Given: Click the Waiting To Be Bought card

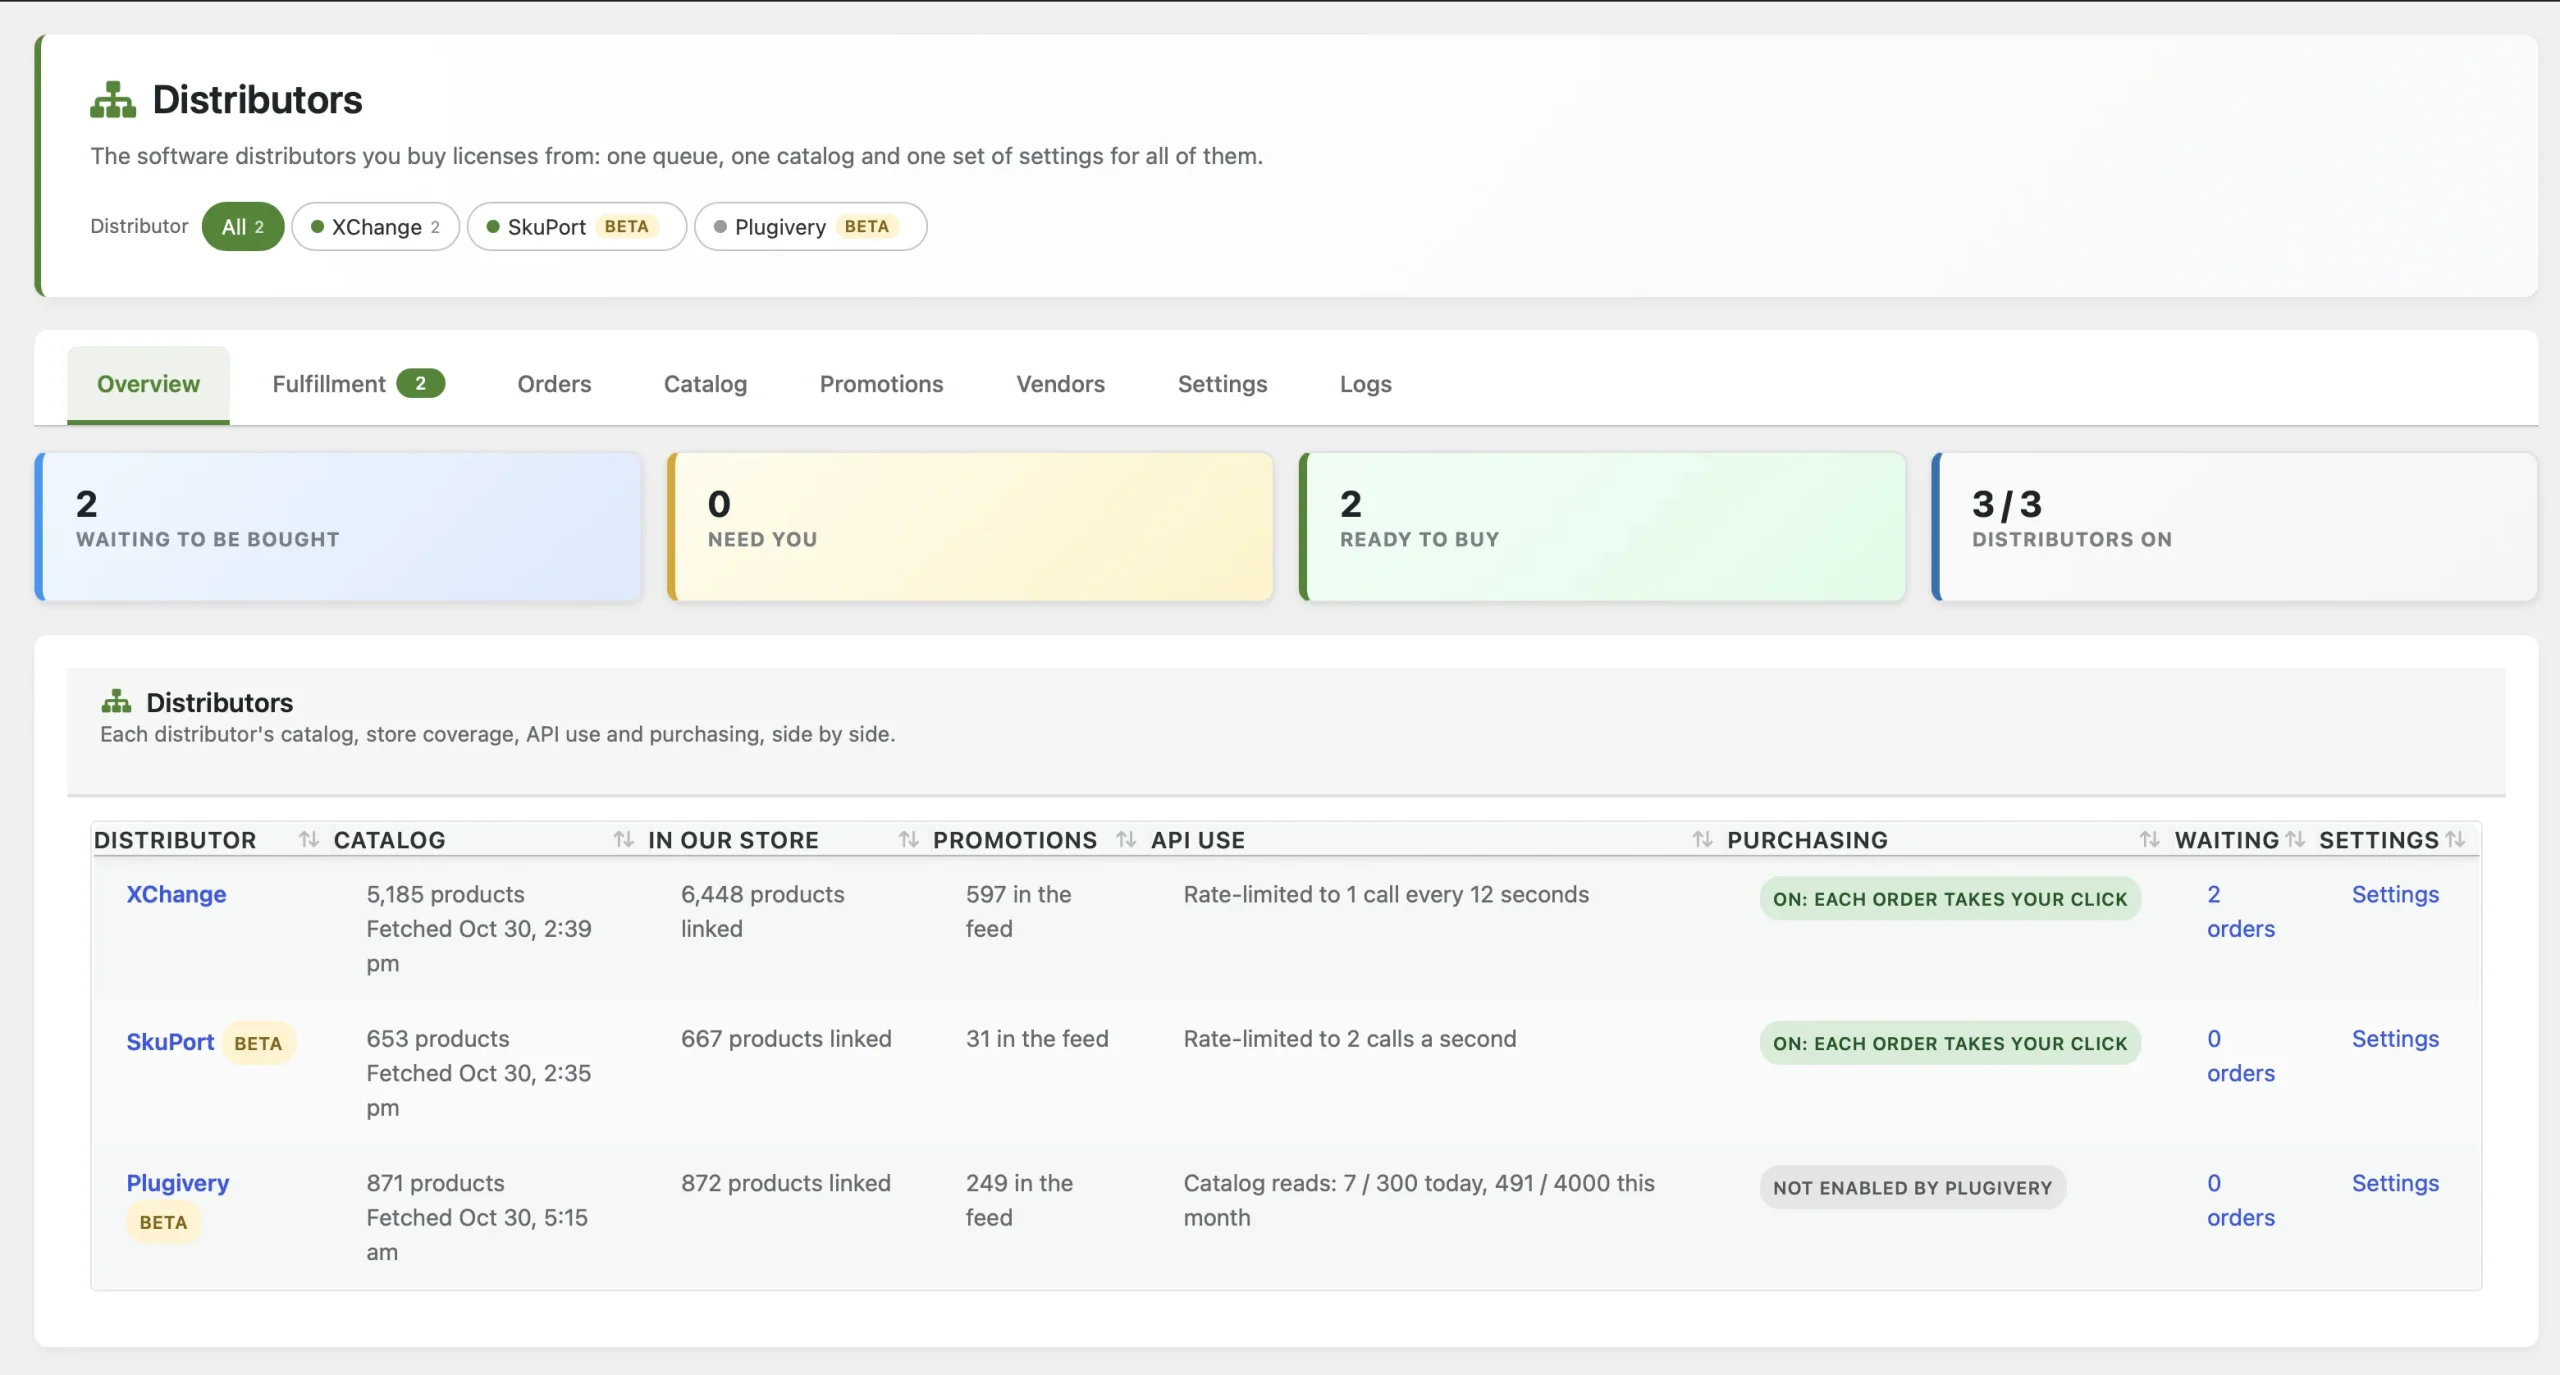Looking at the screenshot, I should point(339,527).
